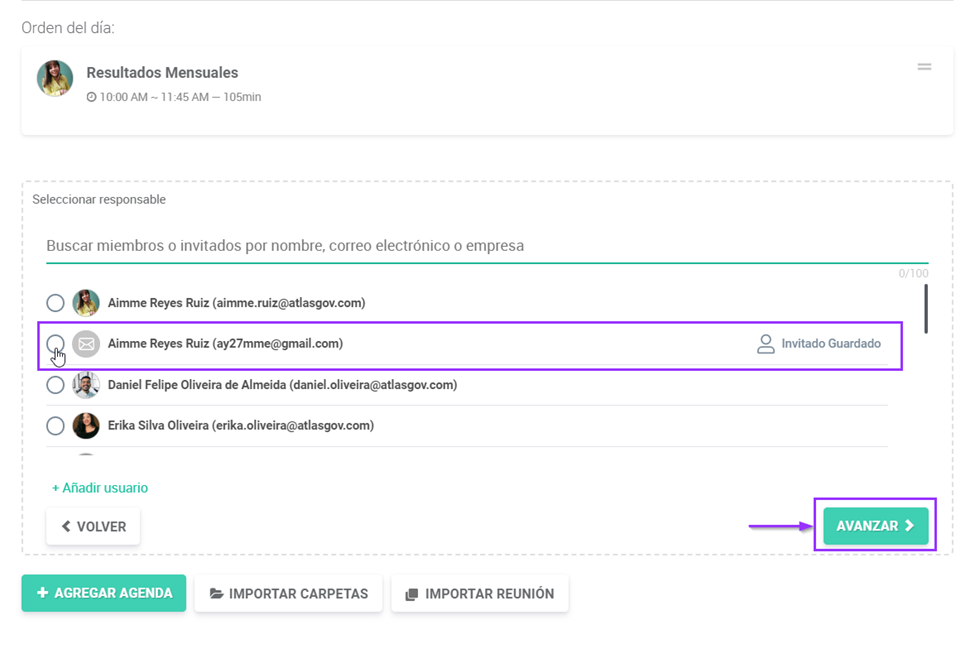
Task: Click Daniel Felipe Oliveira's avatar
Action: coord(86,385)
